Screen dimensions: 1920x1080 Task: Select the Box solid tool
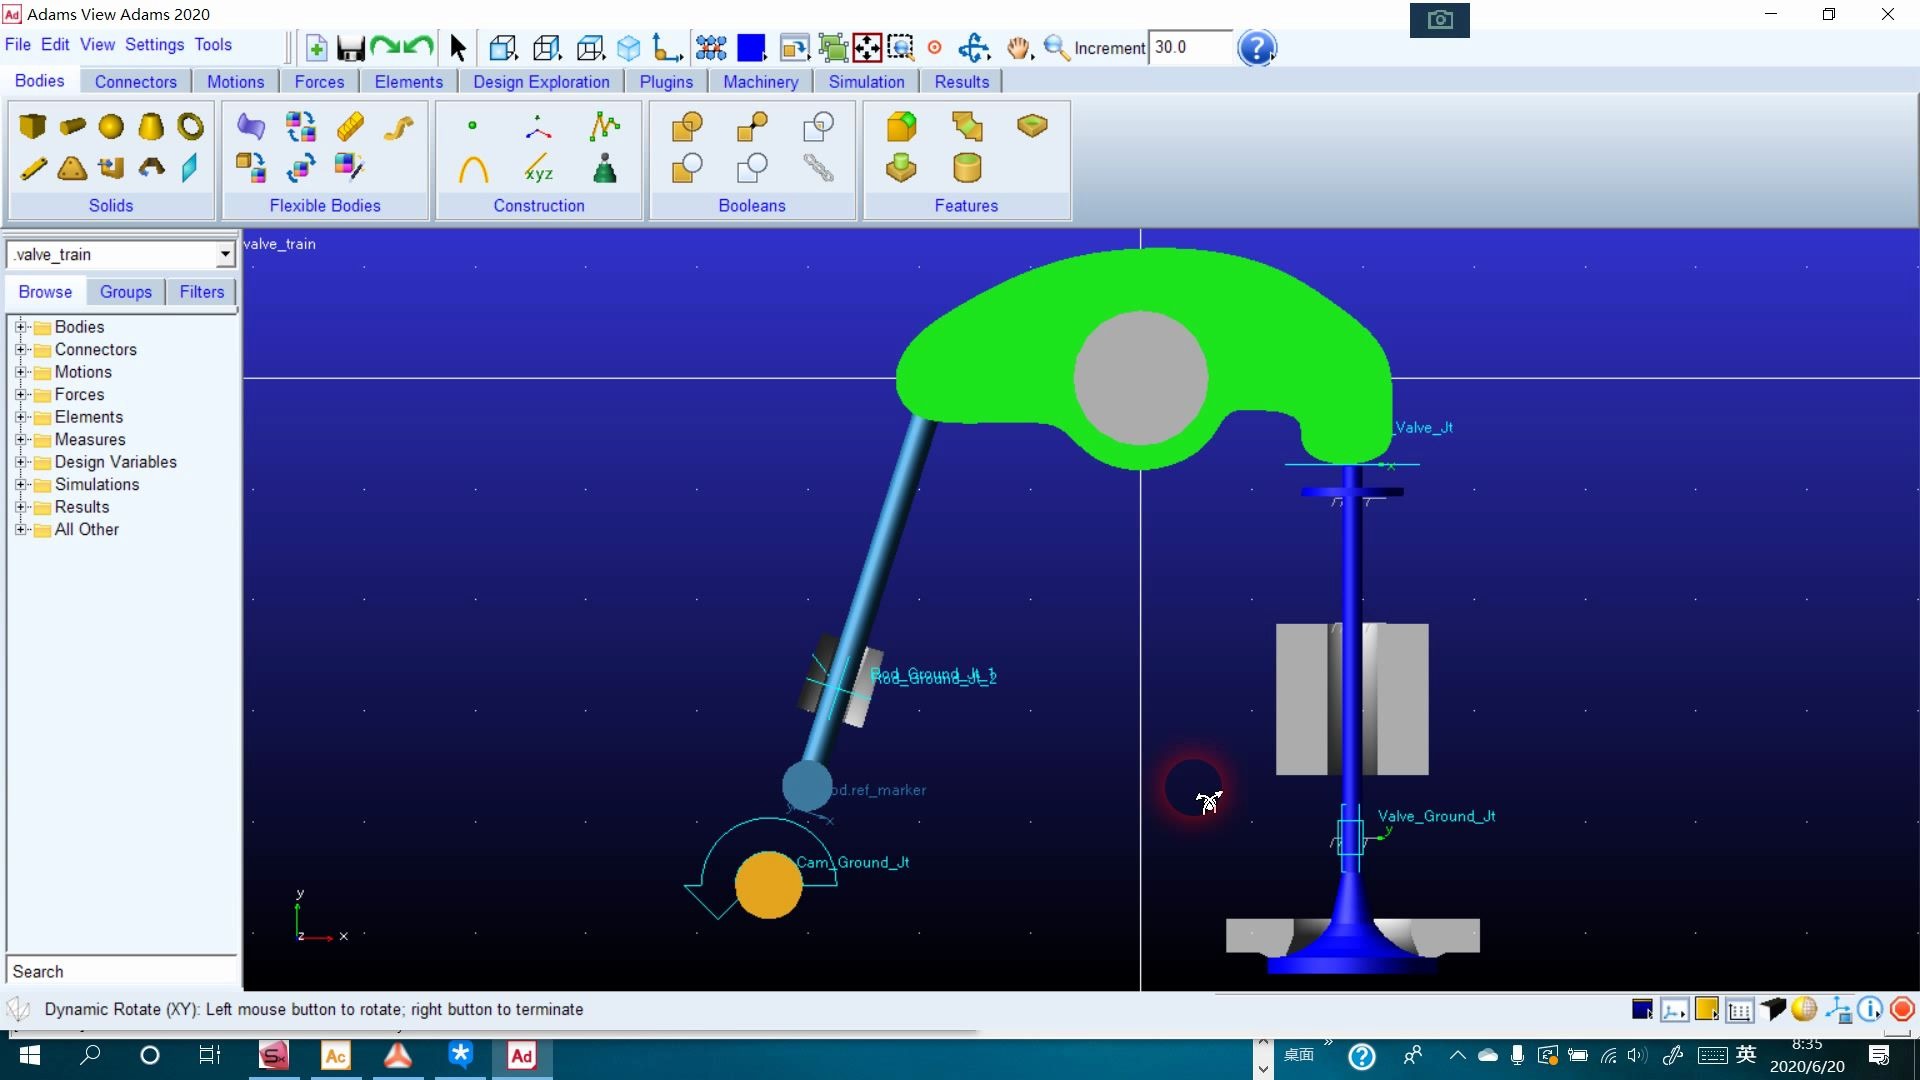pos(32,126)
